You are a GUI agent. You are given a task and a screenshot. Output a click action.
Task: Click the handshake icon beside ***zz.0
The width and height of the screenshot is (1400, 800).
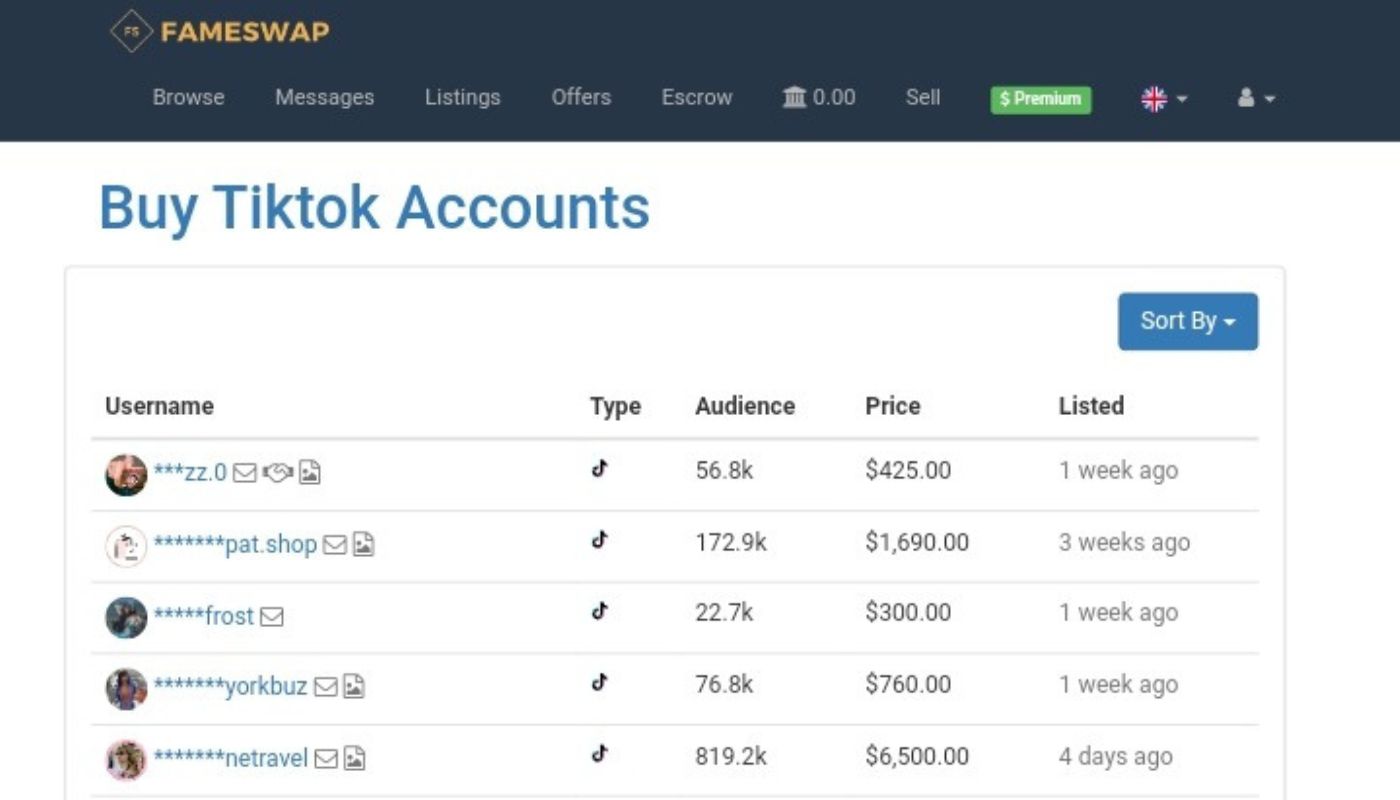pos(277,473)
